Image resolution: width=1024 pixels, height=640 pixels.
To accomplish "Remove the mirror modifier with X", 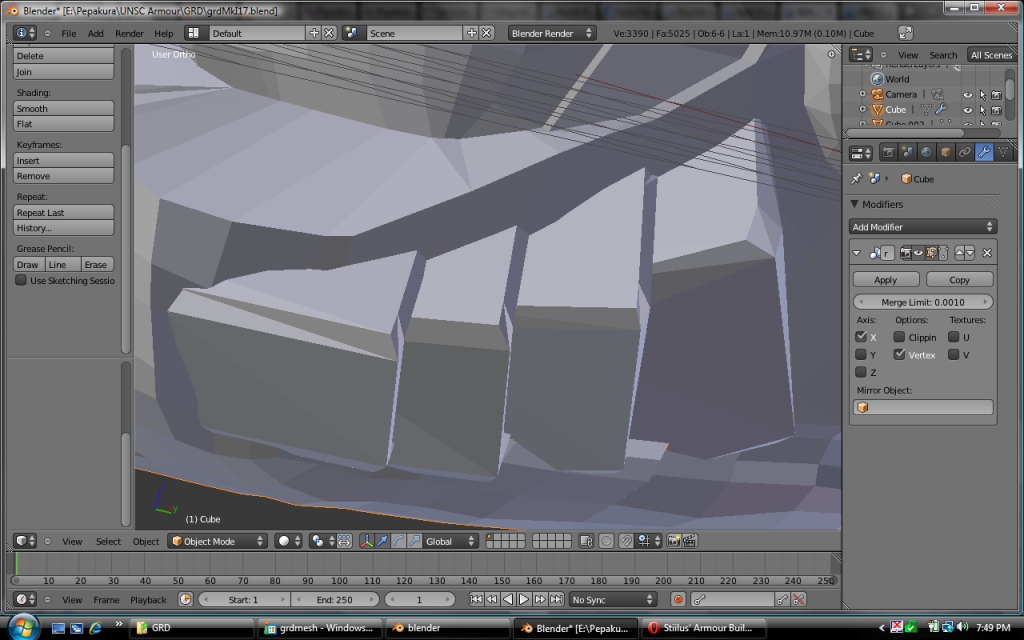I will click(x=987, y=253).
